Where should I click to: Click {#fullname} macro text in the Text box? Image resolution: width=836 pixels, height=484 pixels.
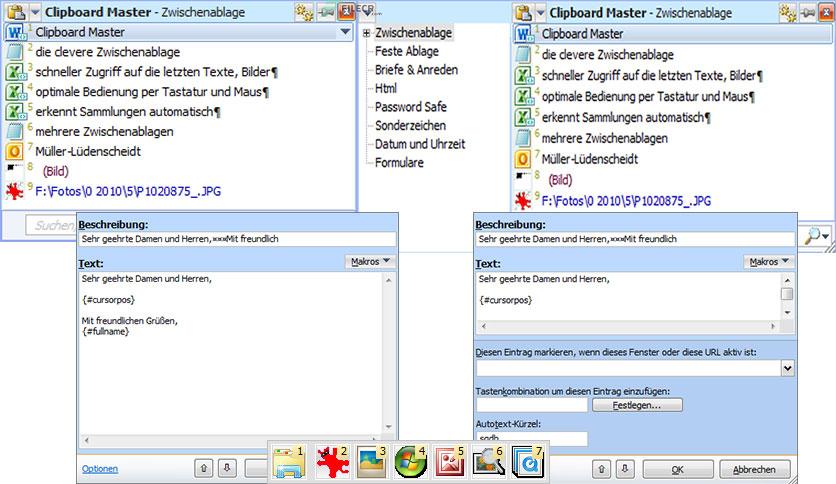coord(106,332)
